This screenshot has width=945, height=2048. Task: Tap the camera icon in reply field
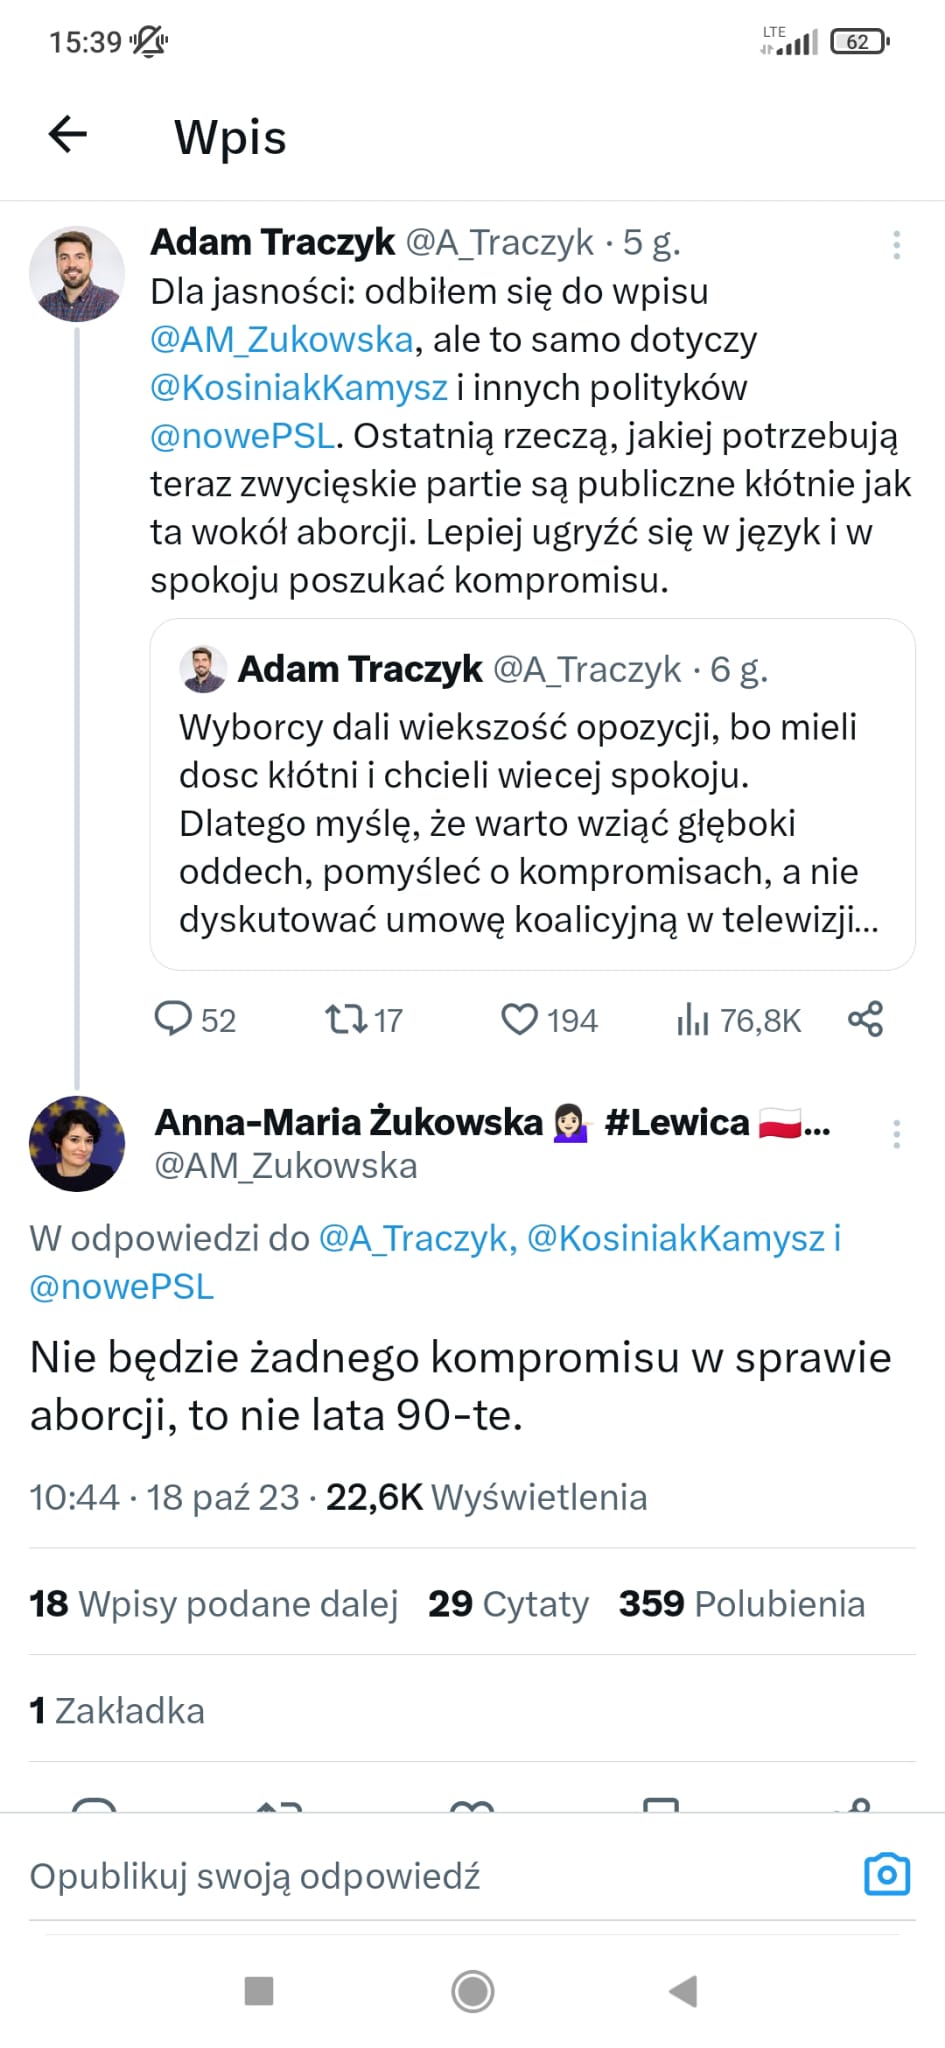pos(887,1874)
